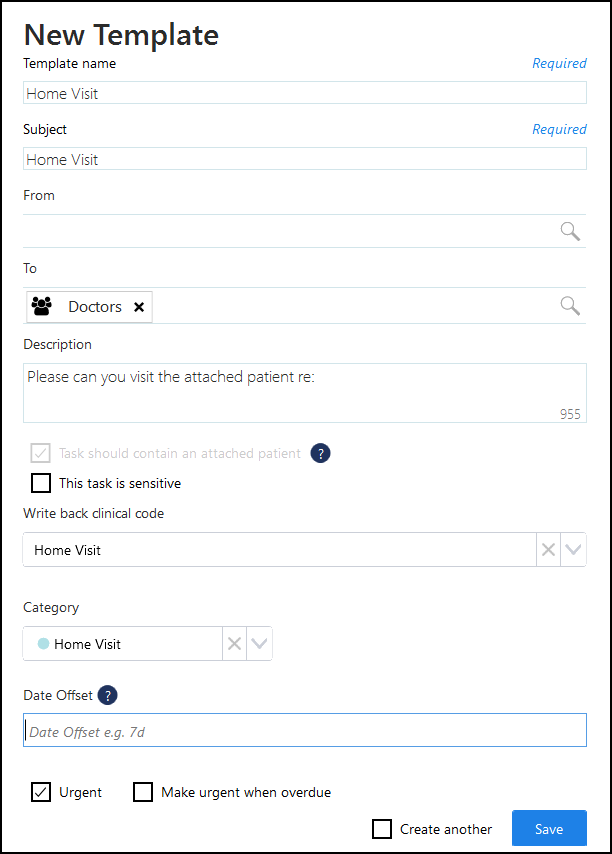The width and height of the screenshot is (612, 854).
Task: Enable Make urgent when overdue
Action: (143, 792)
